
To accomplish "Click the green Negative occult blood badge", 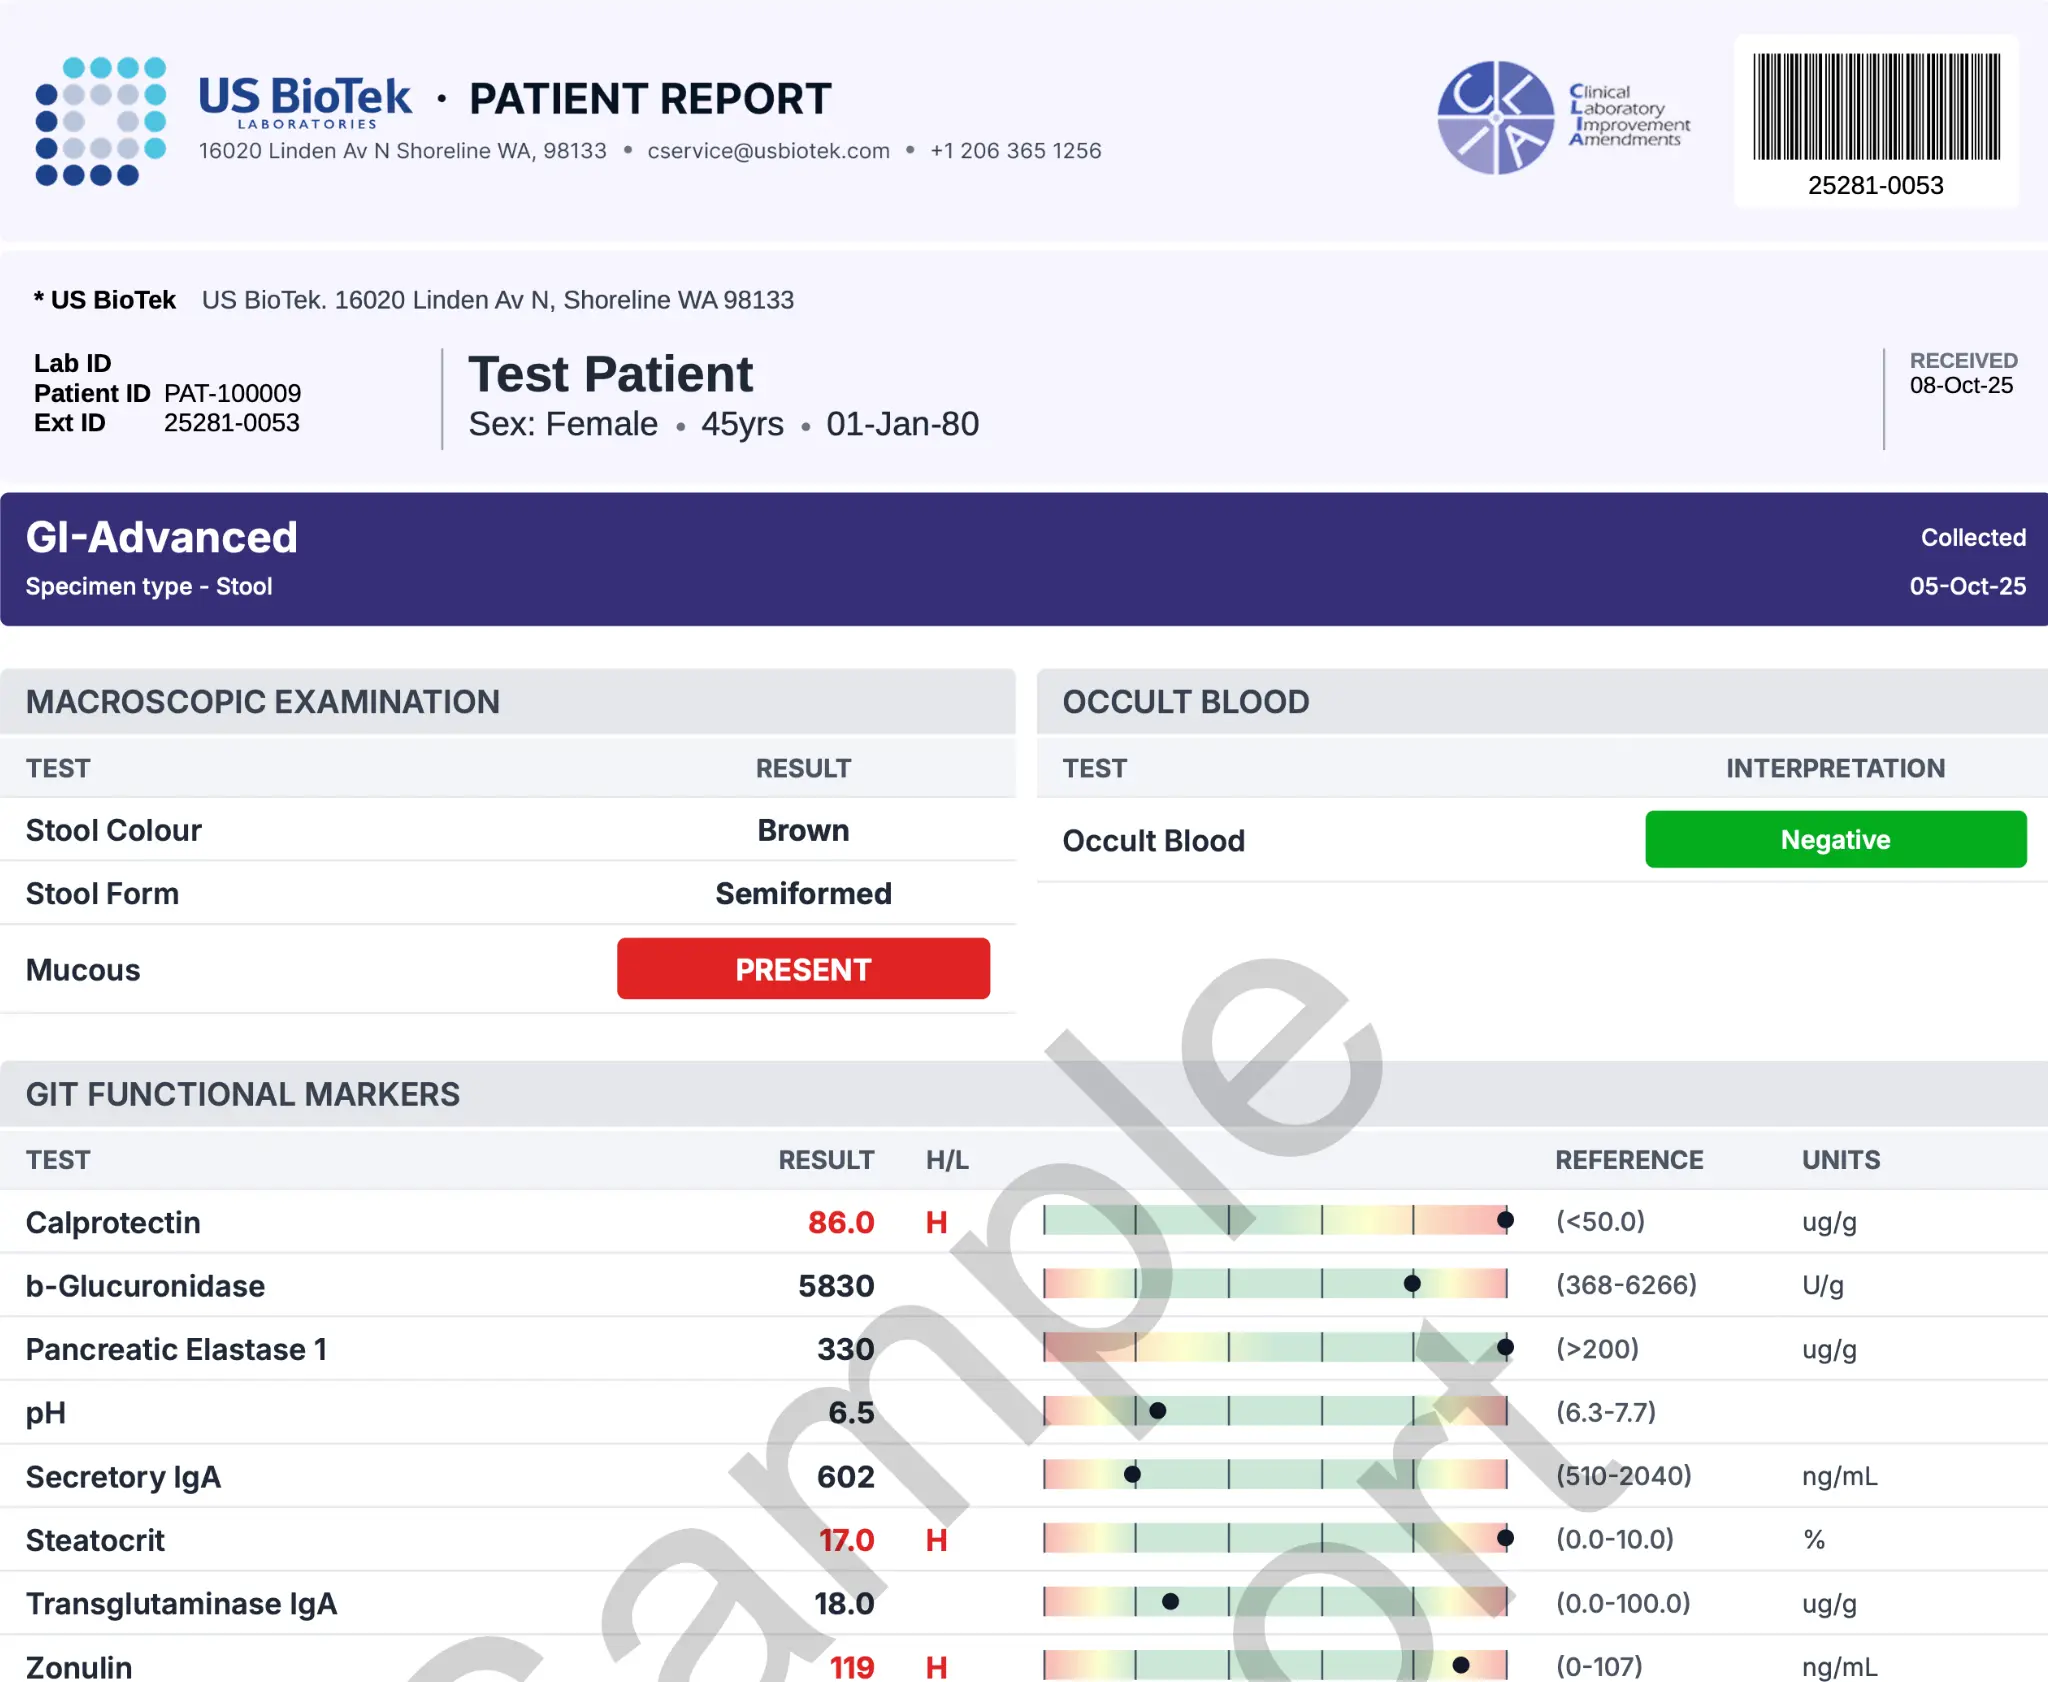I will 1835,840.
